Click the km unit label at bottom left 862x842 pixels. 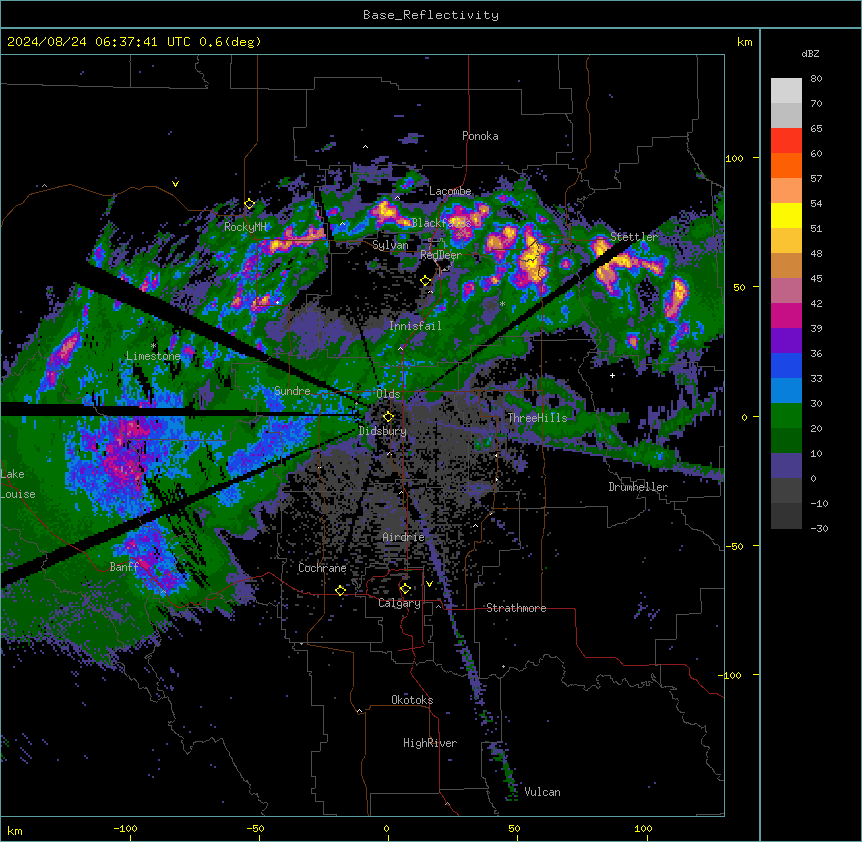(x=15, y=830)
